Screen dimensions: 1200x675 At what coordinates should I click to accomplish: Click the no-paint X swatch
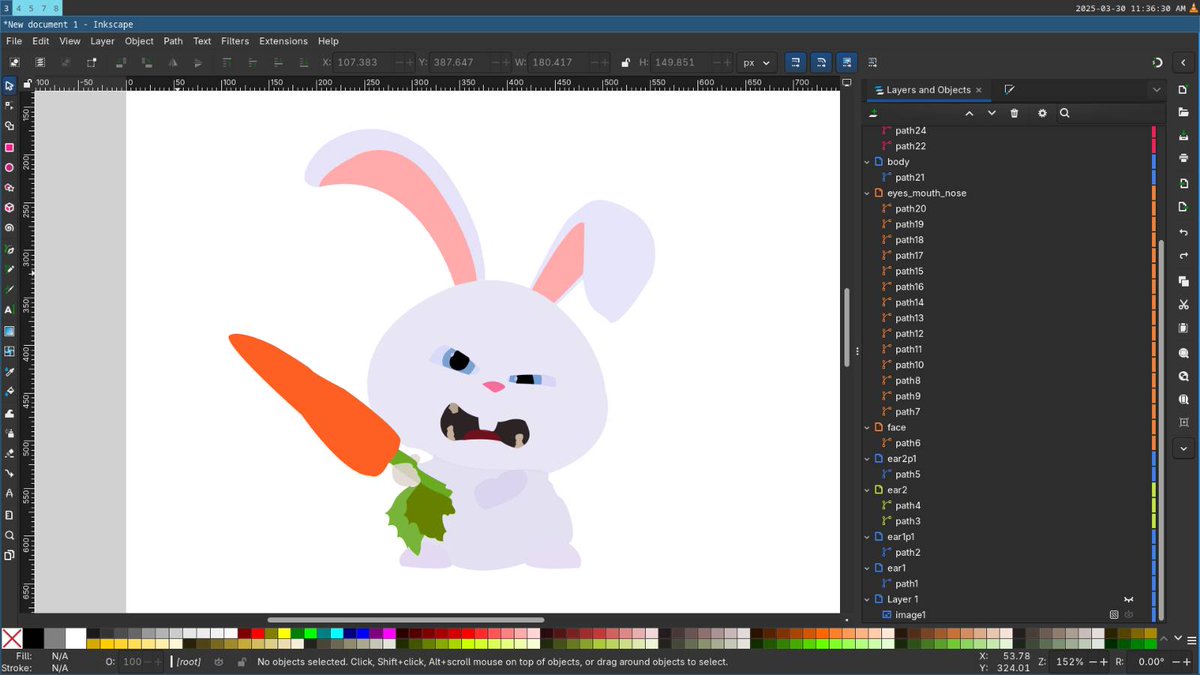point(12,638)
